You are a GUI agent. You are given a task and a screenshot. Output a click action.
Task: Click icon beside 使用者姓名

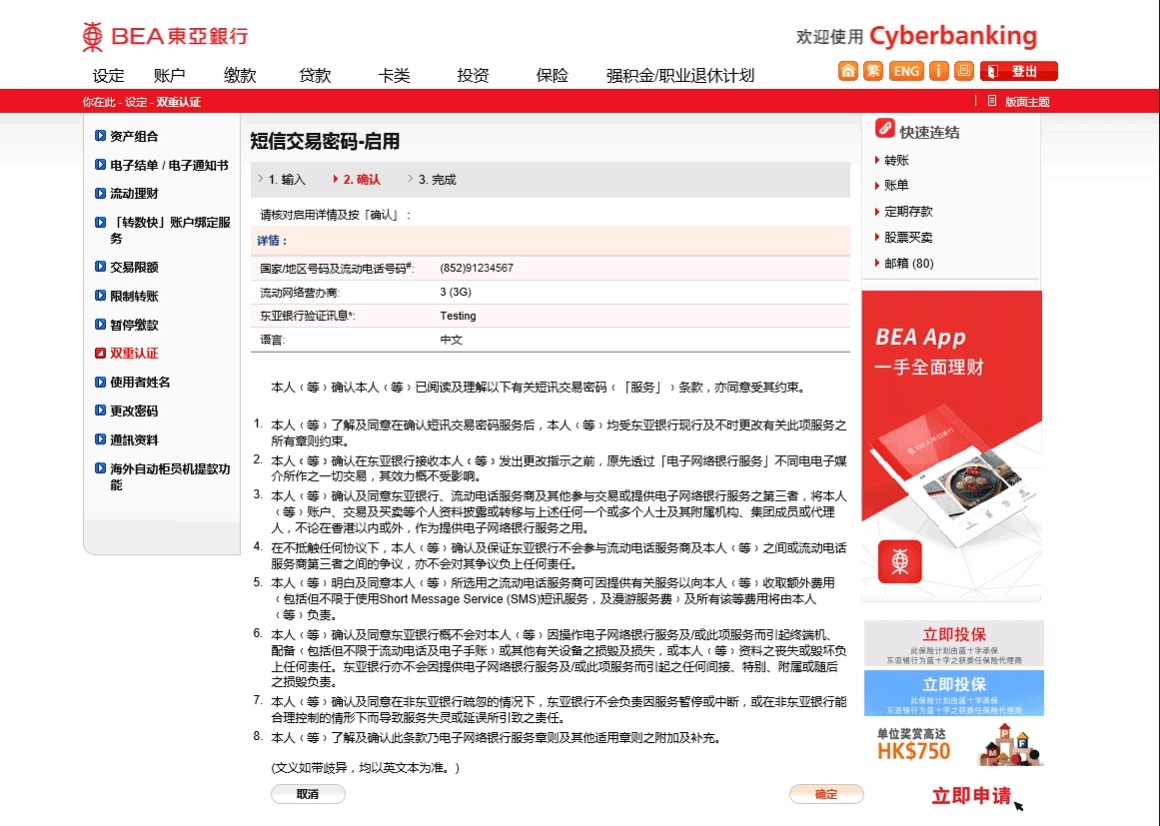[x=101, y=382]
